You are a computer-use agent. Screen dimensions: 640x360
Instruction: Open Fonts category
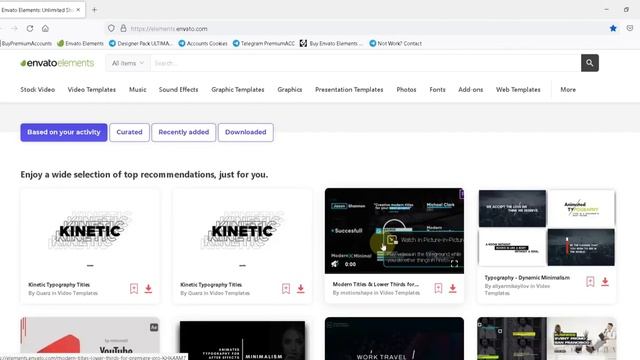[437, 89]
